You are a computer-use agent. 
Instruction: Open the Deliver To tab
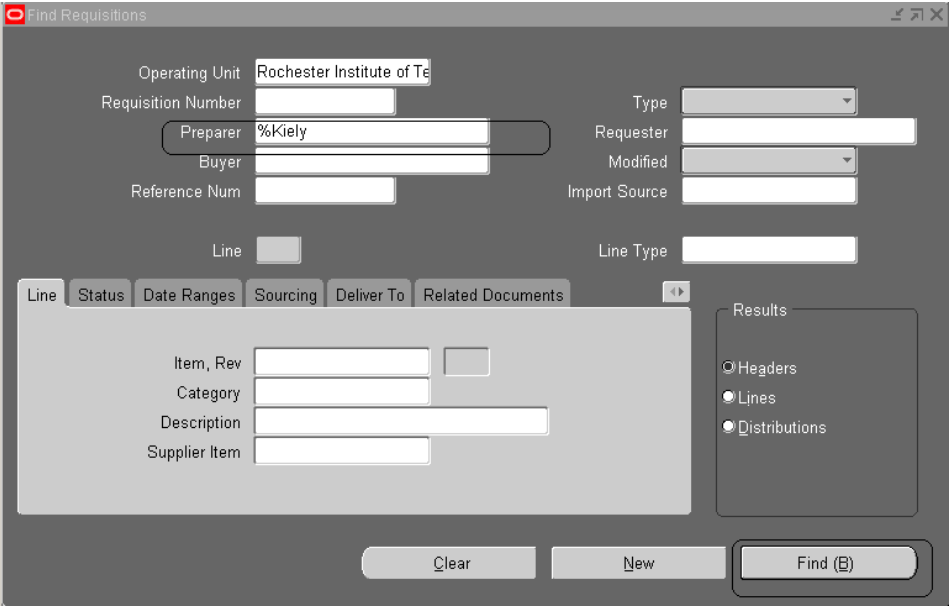(x=370, y=295)
